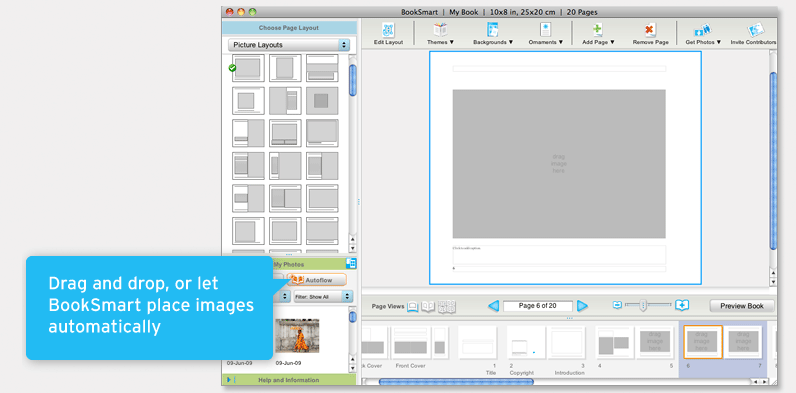The height and width of the screenshot is (393, 796).
Task: Click the Autoflow book icon
Action: click(297, 279)
